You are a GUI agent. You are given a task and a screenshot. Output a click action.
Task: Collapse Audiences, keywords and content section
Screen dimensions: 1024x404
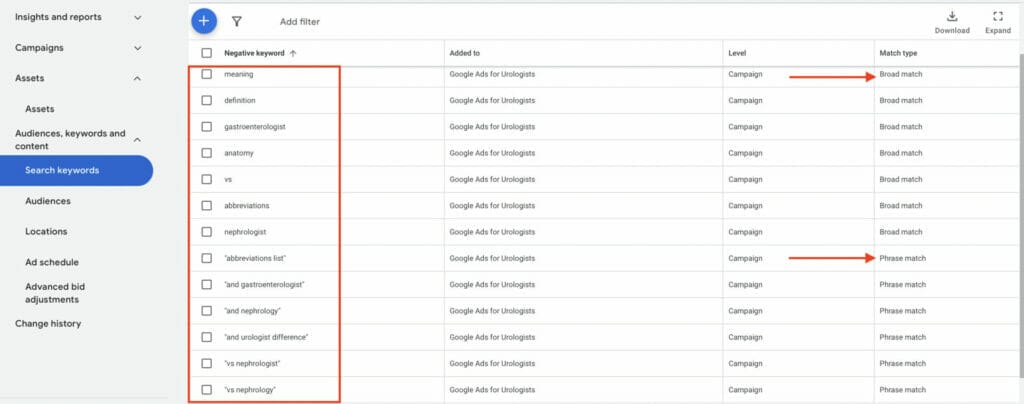pyautogui.click(x=138, y=140)
